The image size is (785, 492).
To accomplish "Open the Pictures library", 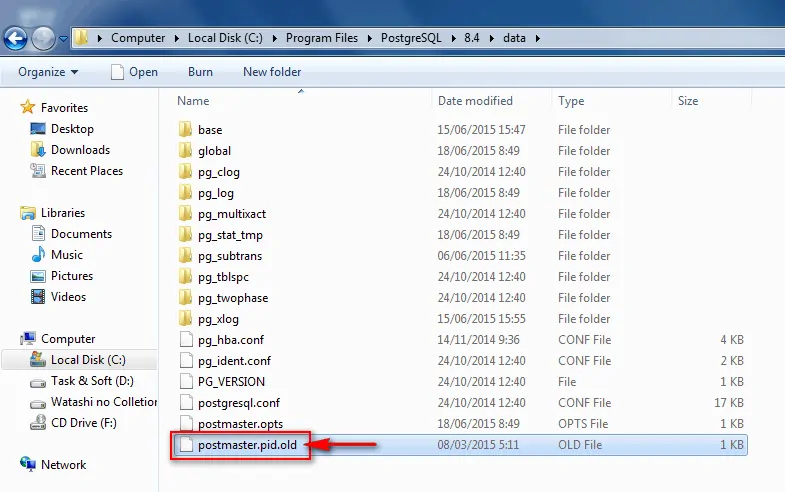I will 72,276.
